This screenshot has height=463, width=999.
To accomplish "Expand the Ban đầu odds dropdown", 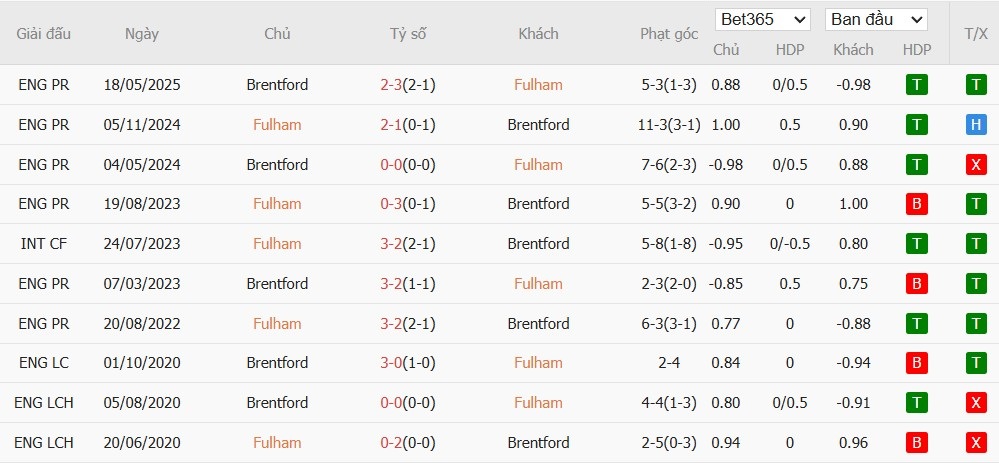I will 876,19.
